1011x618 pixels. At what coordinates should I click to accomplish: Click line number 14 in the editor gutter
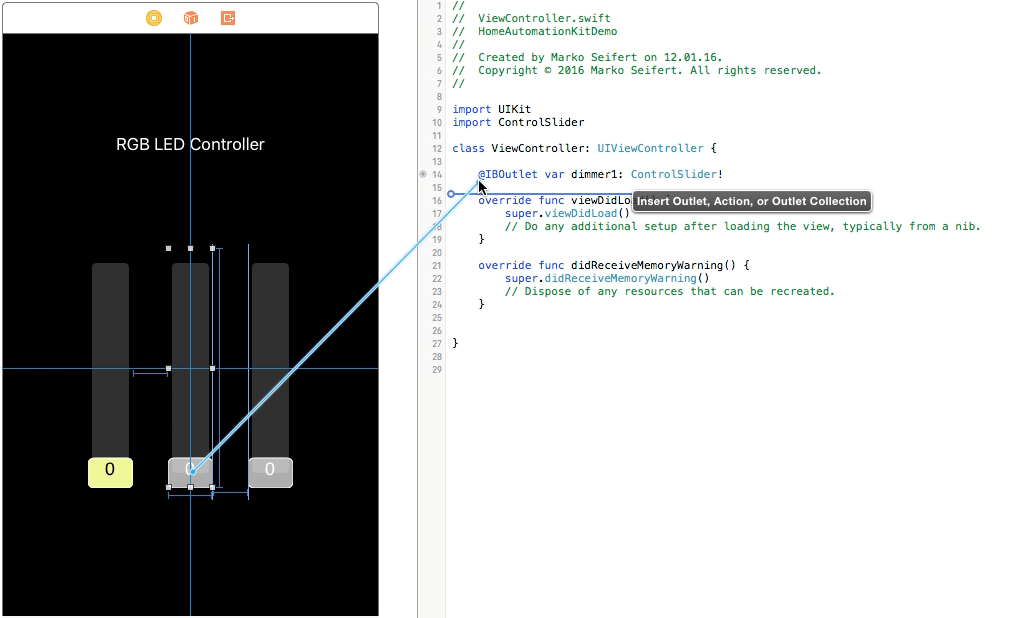pos(436,174)
